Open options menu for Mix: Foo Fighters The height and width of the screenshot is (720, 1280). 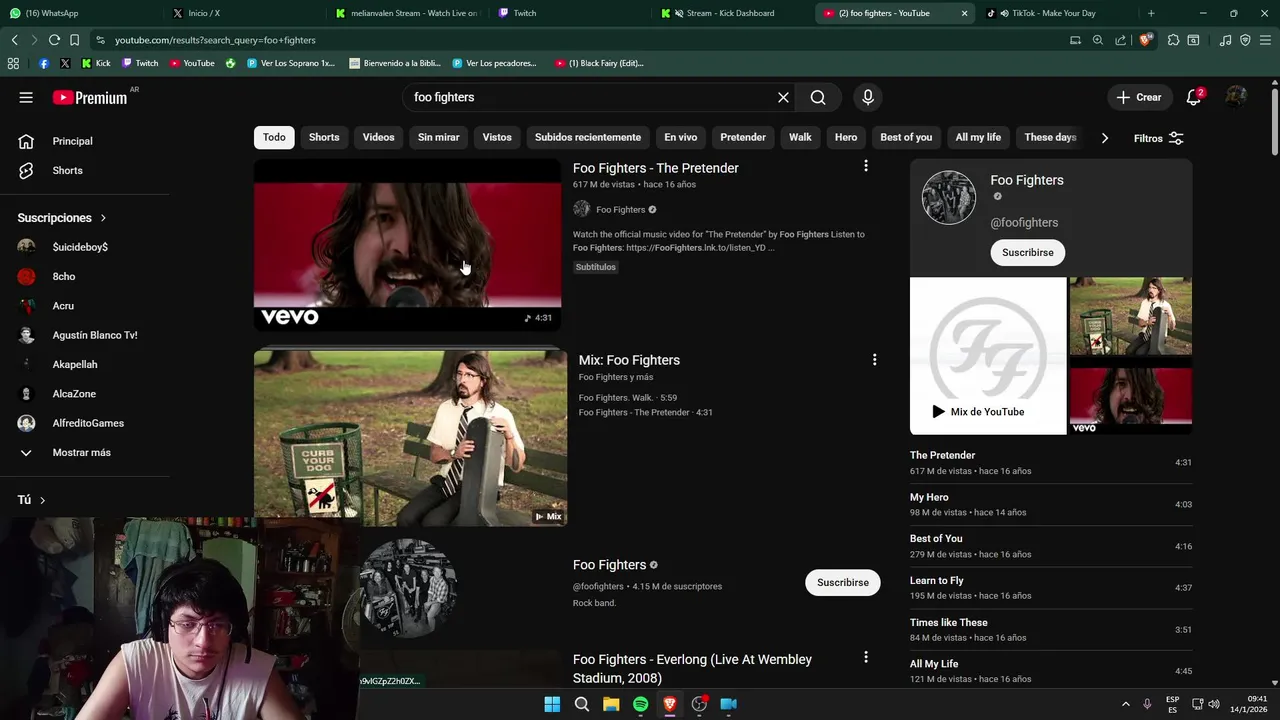[874, 359]
